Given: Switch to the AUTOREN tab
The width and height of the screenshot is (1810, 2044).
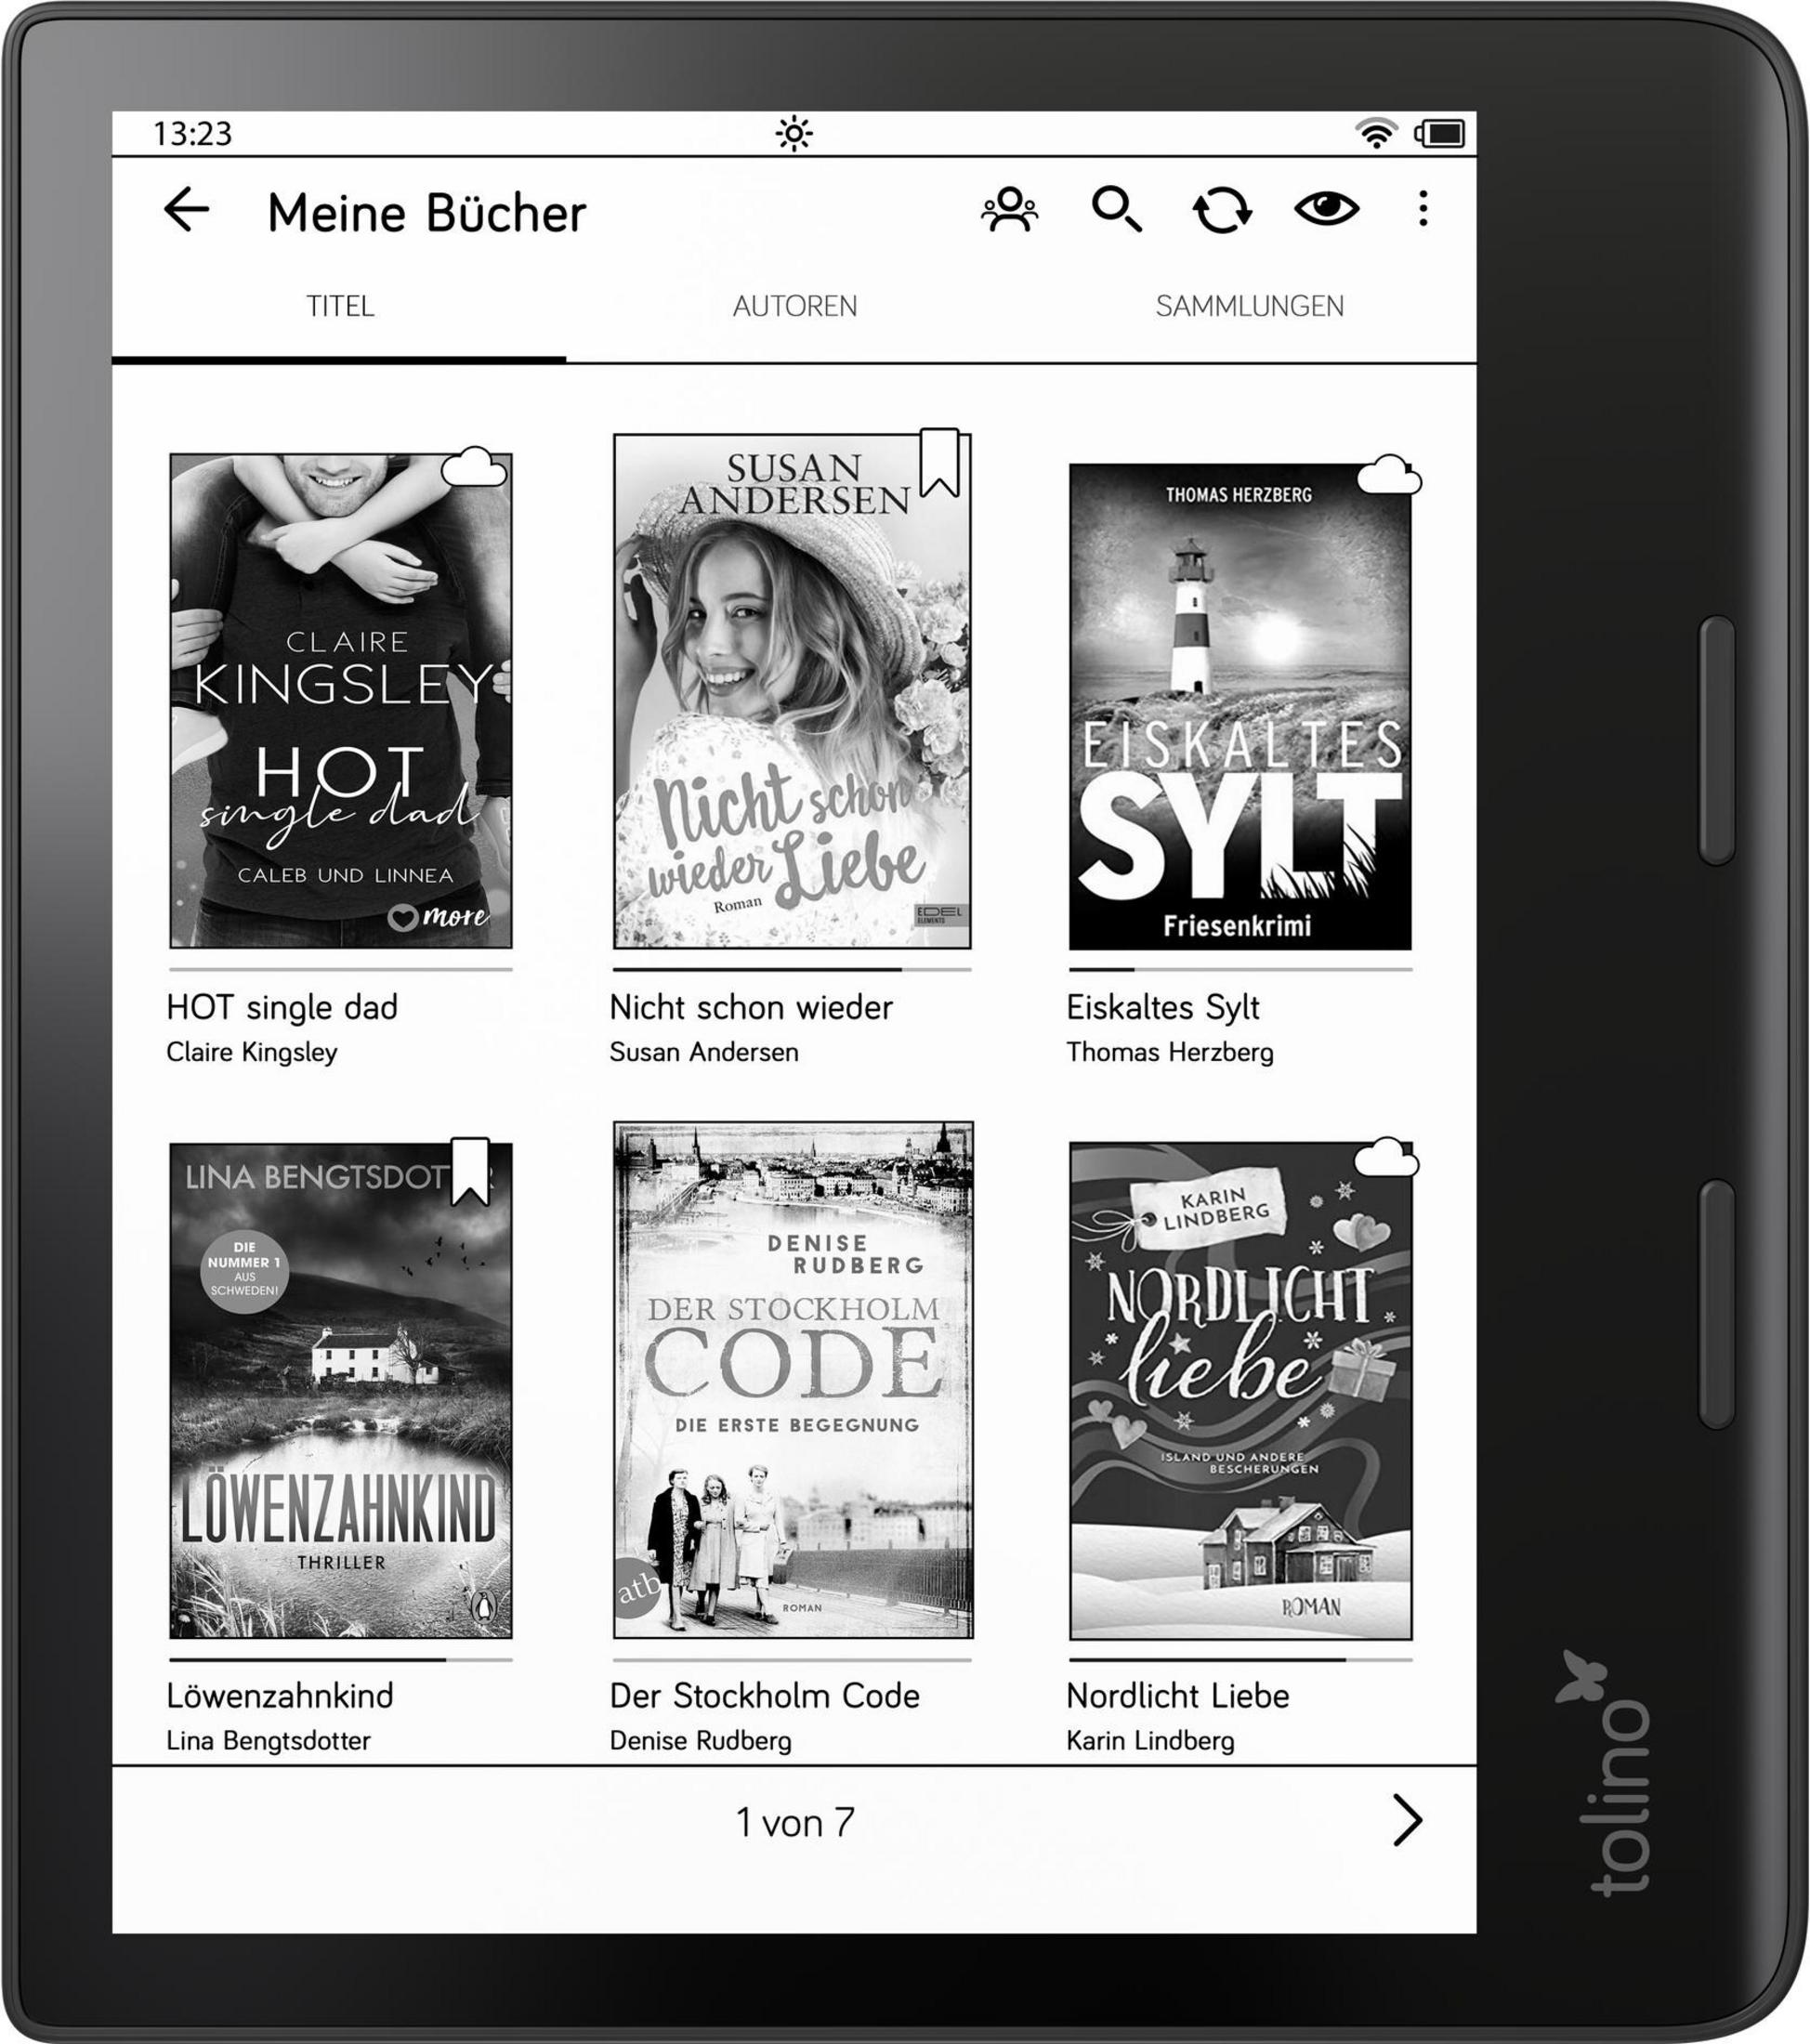Looking at the screenshot, I should tap(795, 306).
